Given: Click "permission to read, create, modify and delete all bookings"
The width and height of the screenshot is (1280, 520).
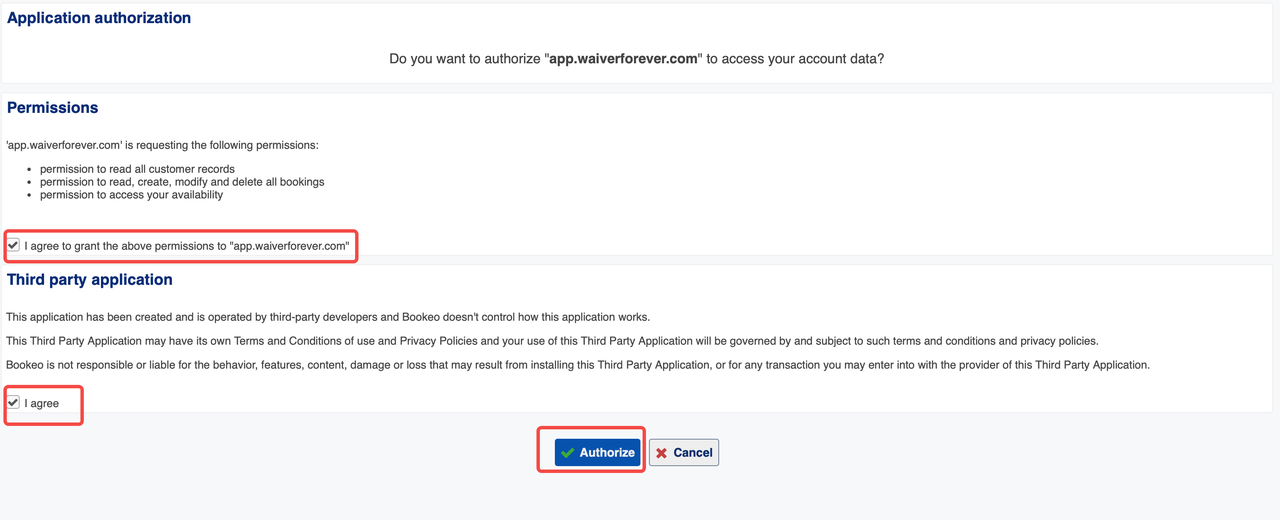Looking at the screenshot, I should tap(182, 182).
